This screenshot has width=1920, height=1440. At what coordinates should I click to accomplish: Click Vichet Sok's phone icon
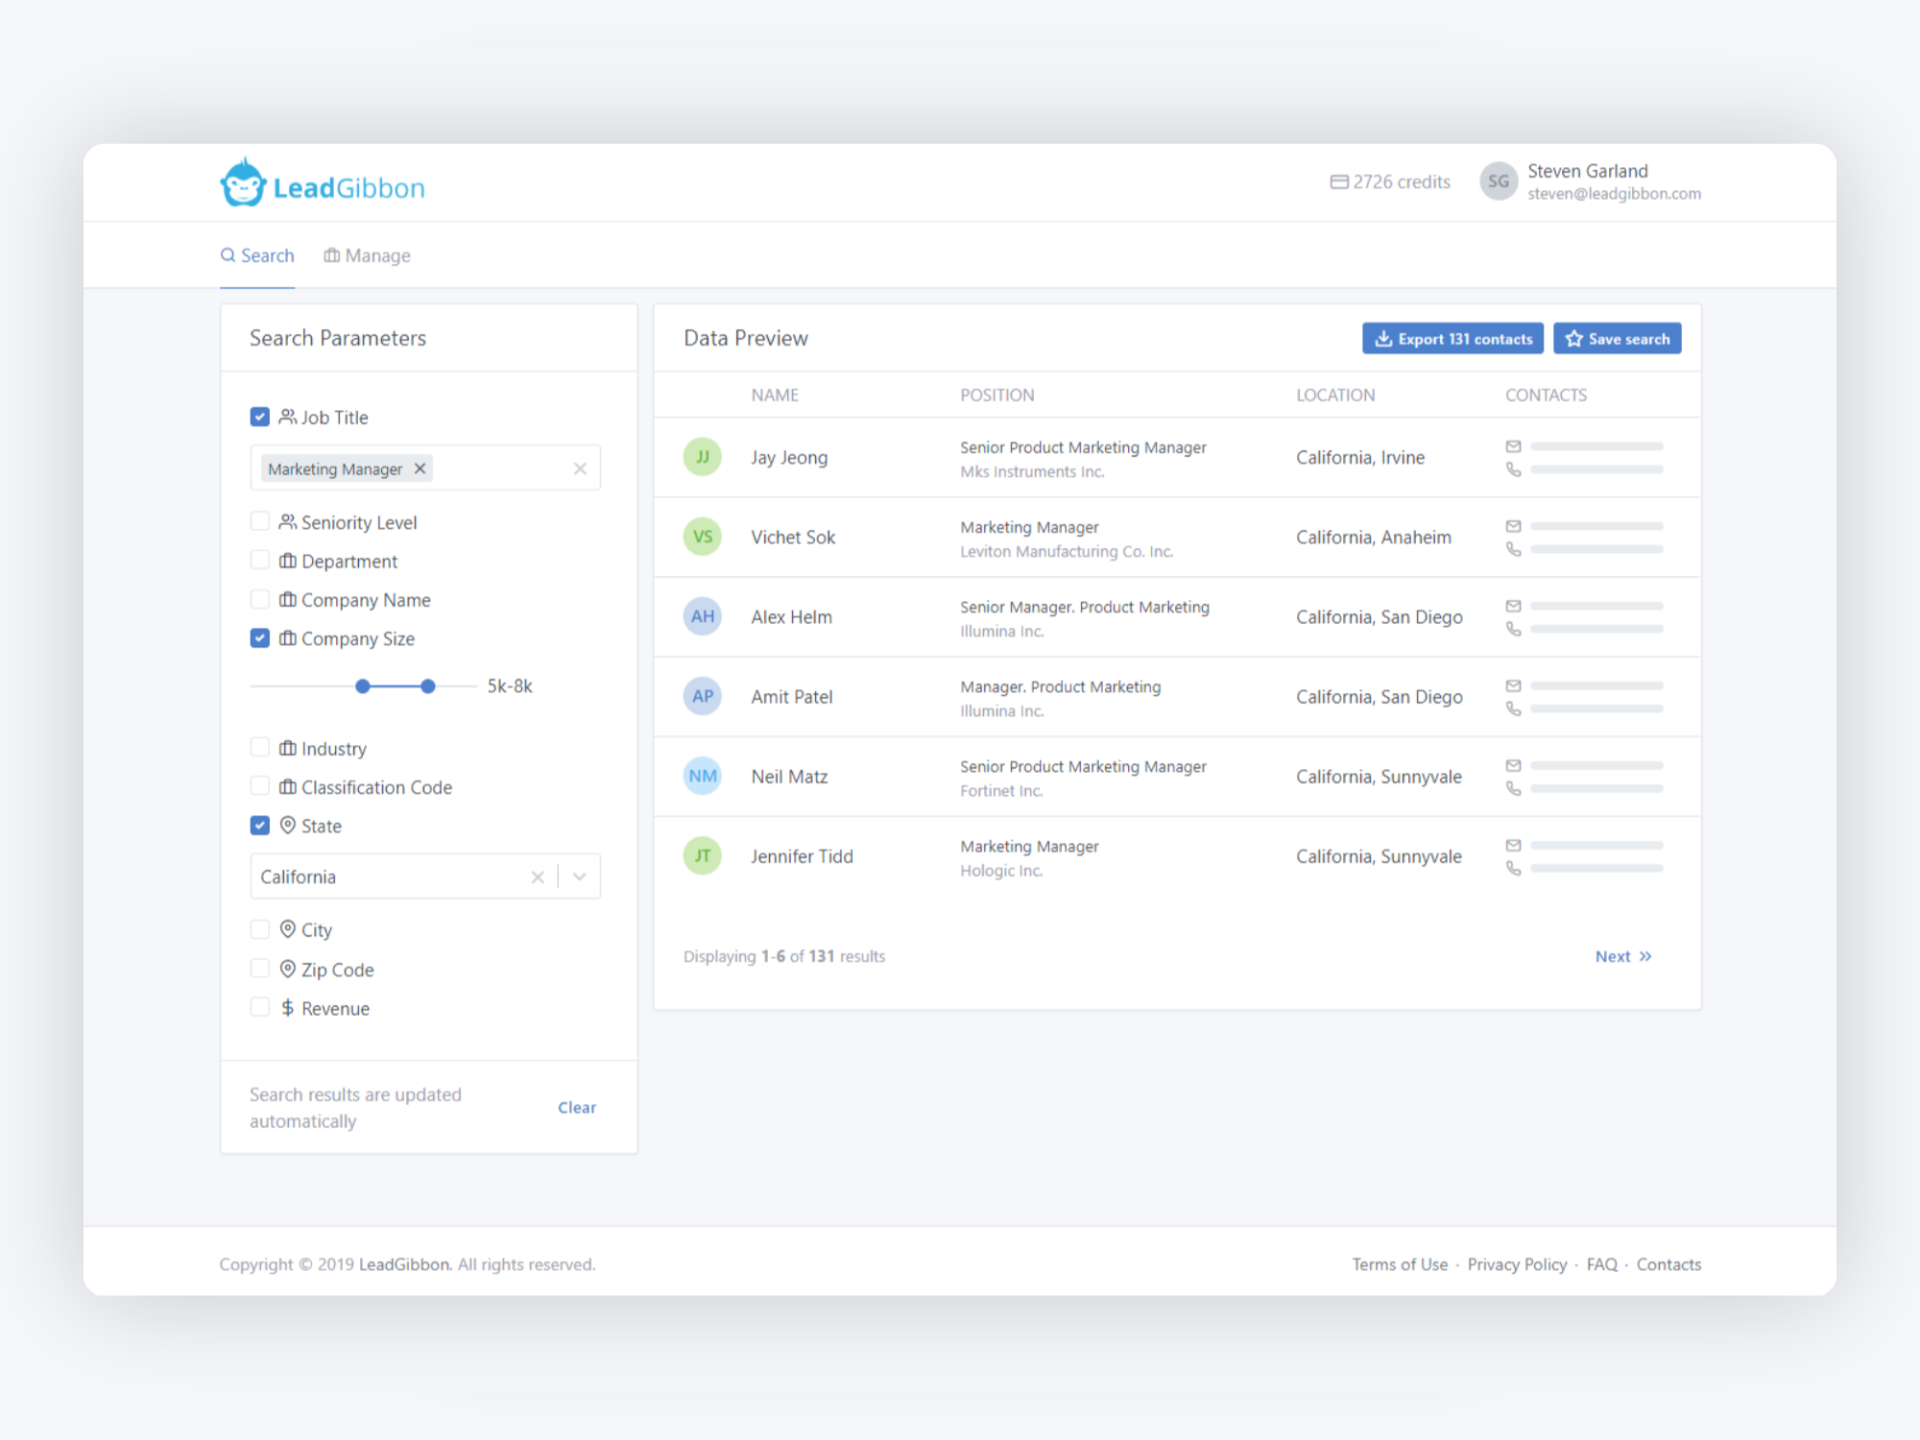pos(1513,549)
